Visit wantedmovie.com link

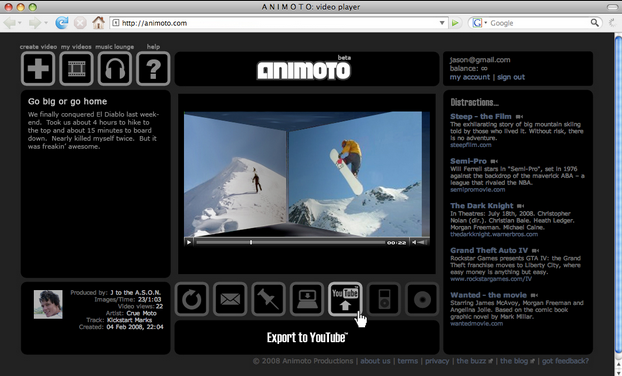476,323
